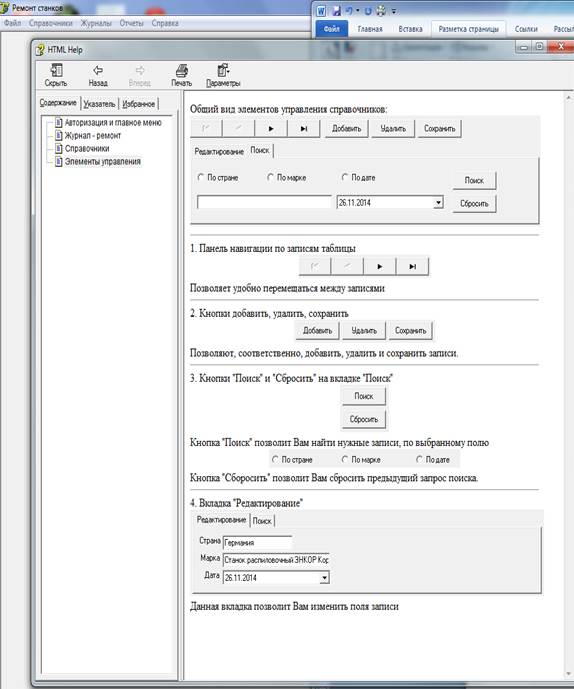
Task: Click the printer icon in Word's quick access toolbar
Action: click(381, 11)
